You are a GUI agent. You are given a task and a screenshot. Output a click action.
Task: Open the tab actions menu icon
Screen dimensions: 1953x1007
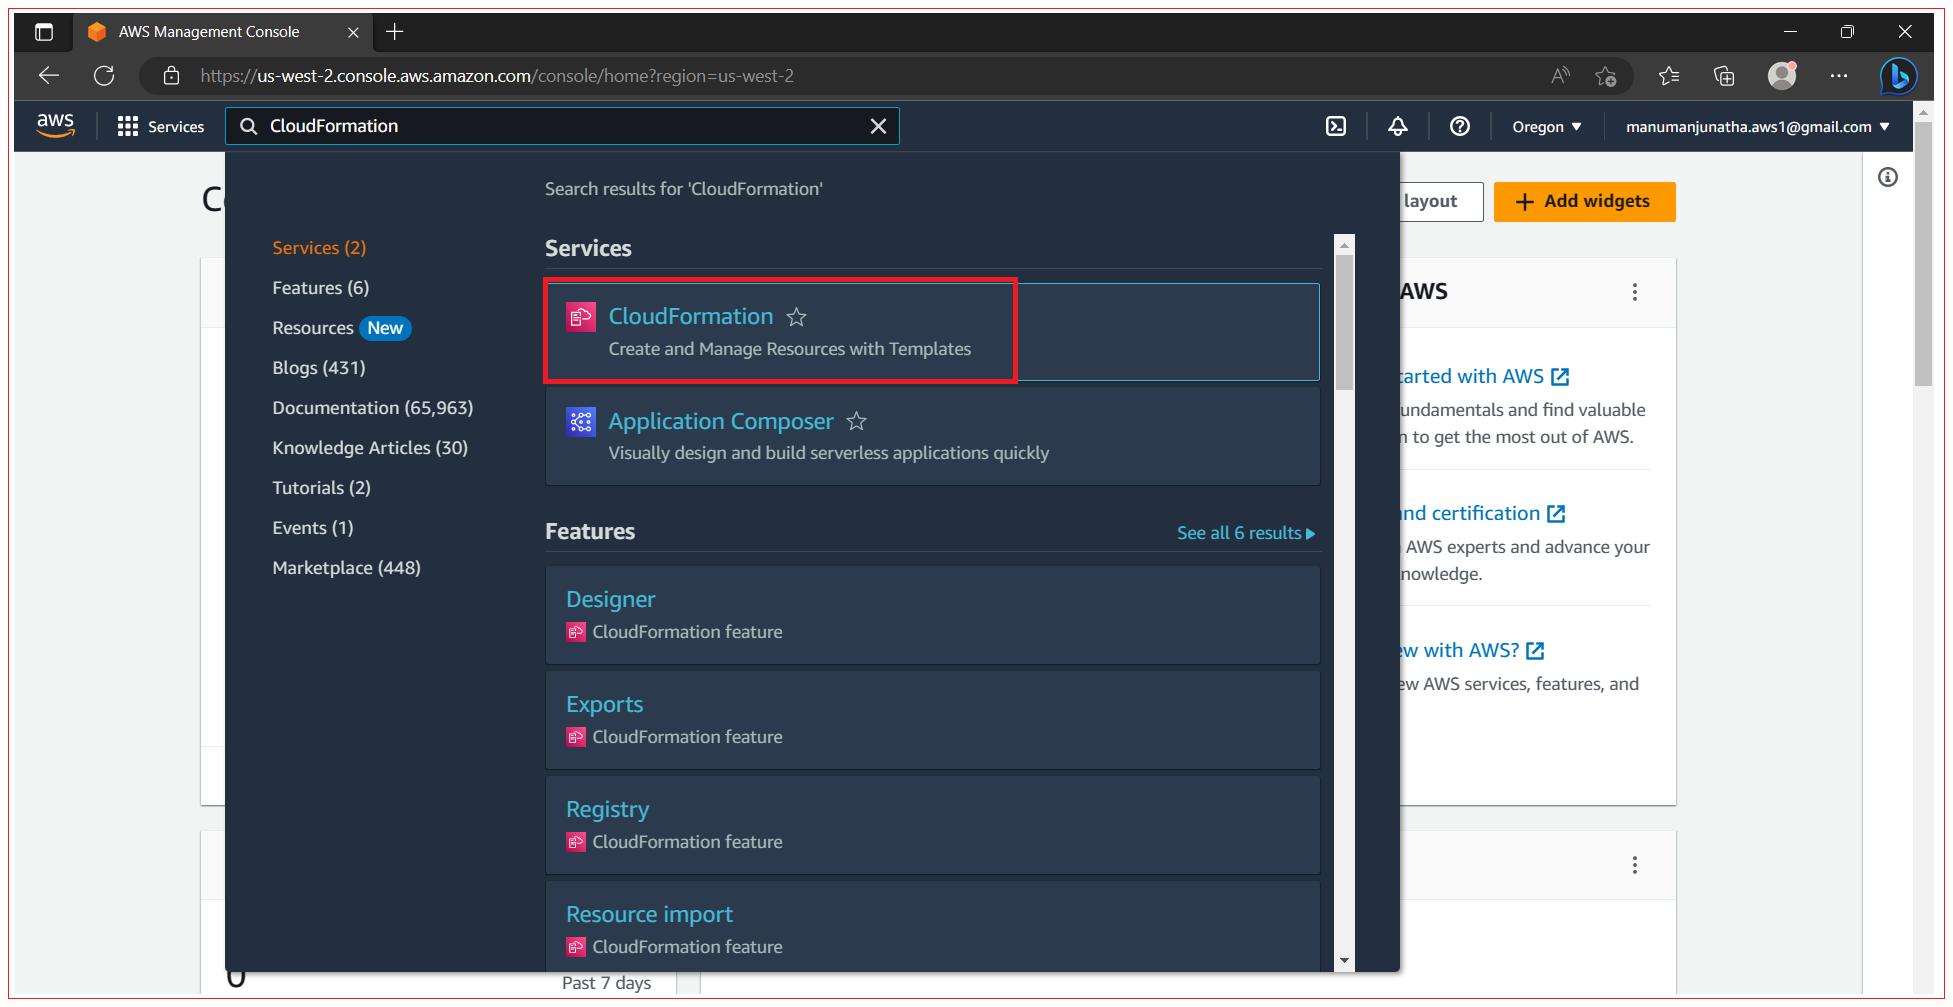point(44,32)
